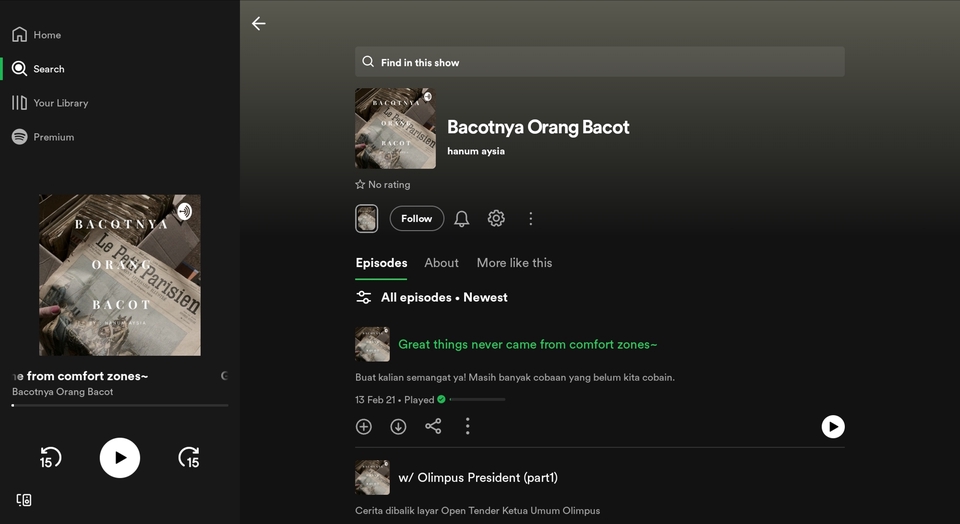Seek on the now-playing progress bar

120,405
